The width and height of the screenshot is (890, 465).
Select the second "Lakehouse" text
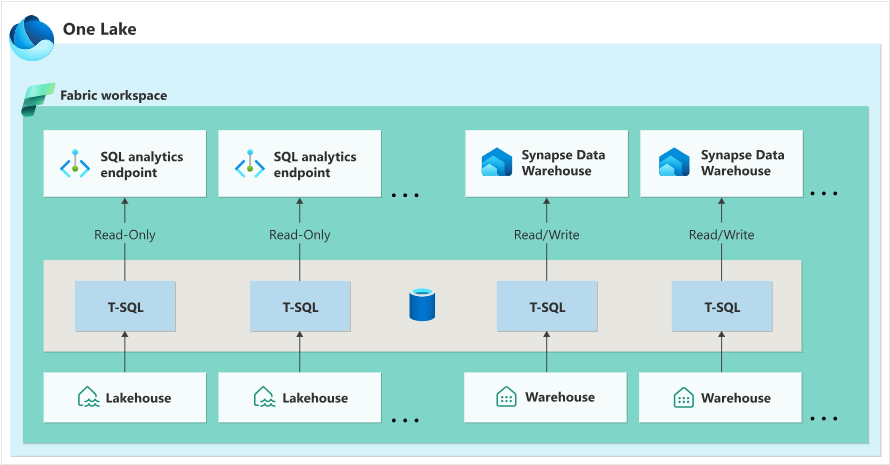pos(315,398)
